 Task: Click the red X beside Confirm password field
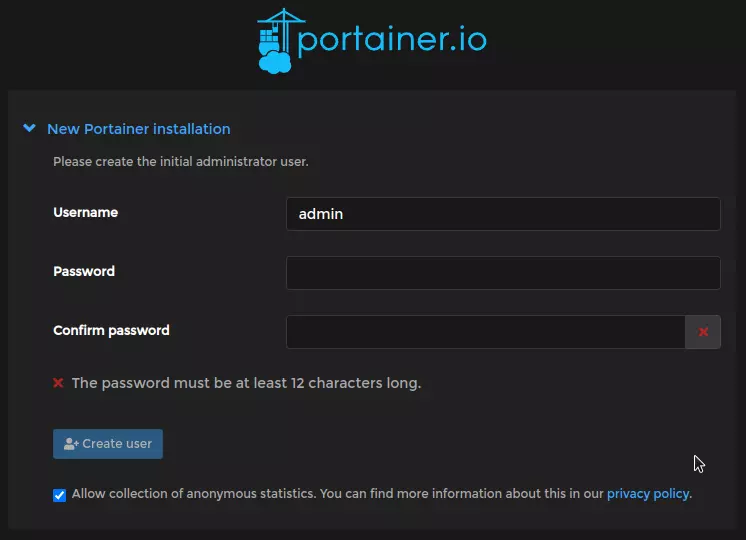703,332
